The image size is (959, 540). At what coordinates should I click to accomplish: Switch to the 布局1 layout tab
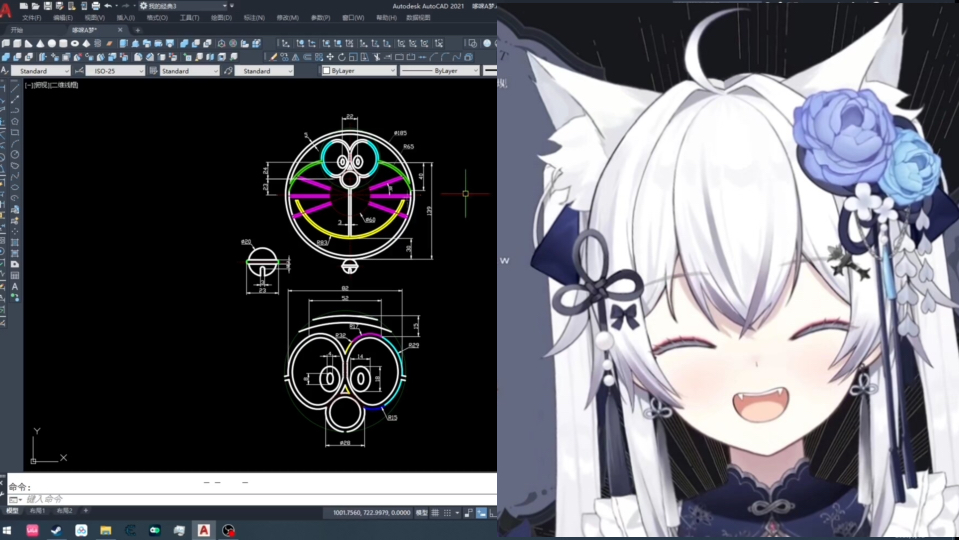(x=37, y=511)
